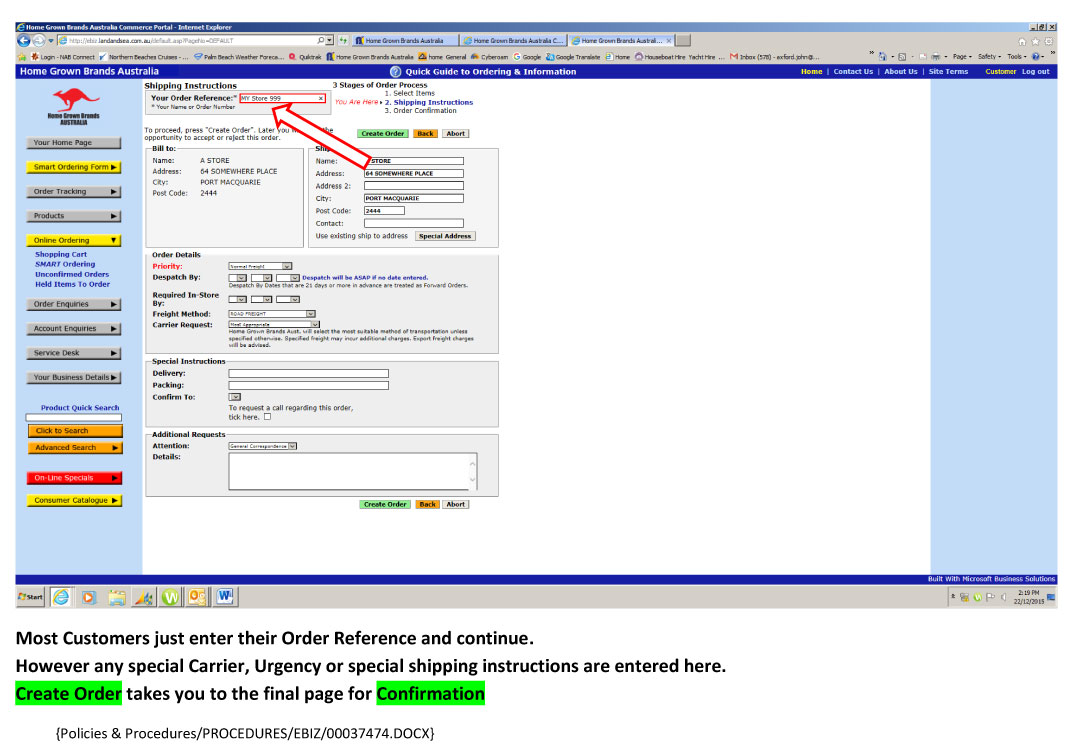Open Outlook from the taskbar
The image size is (1081, 746).
pyautogui.click(x=196, y=597)
